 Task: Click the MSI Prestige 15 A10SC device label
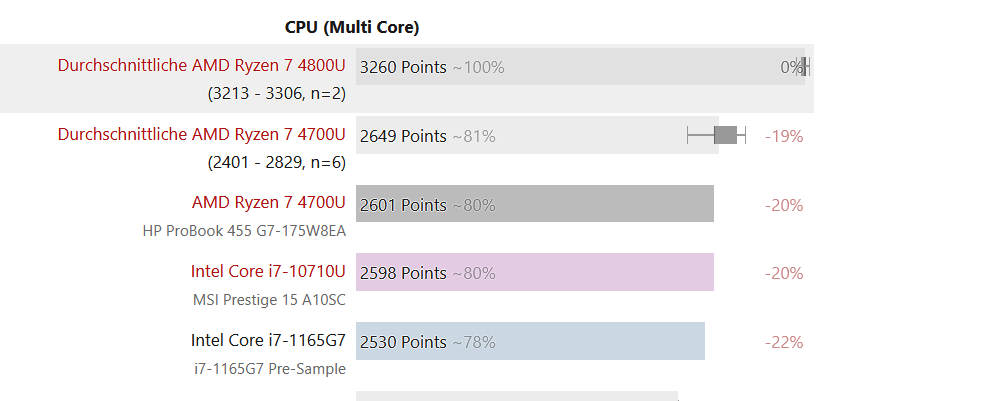270,299
